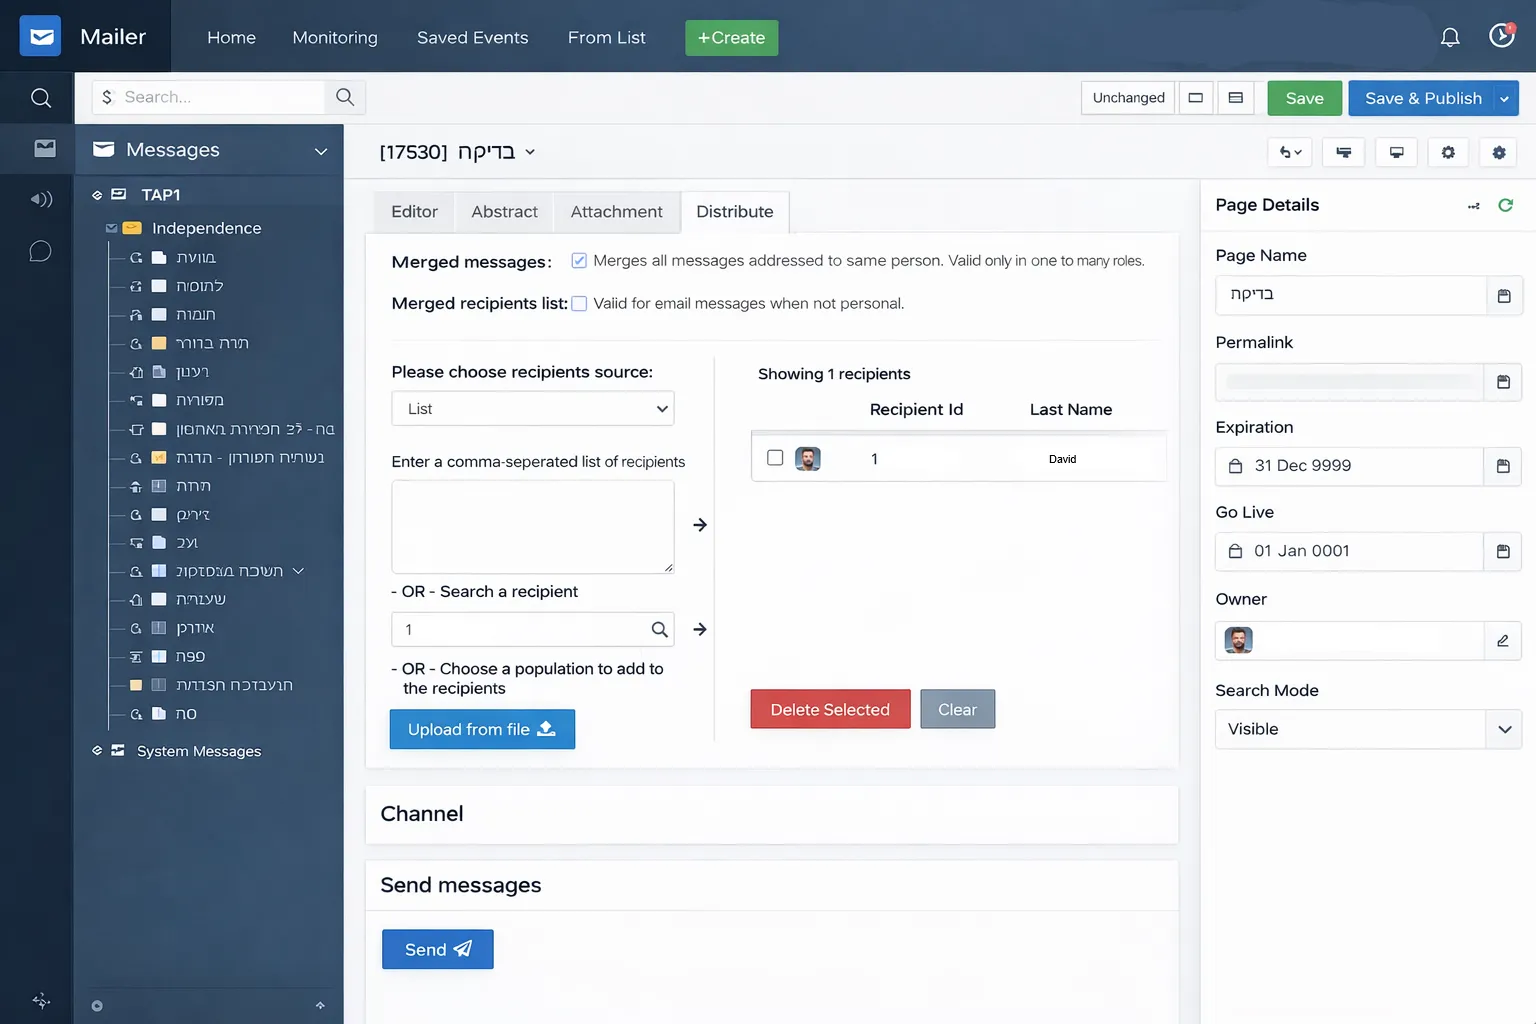This screenshot has height=1024, width=1536.
Task: Click the comma-separated recipients text area
Action: pos(533,527)
